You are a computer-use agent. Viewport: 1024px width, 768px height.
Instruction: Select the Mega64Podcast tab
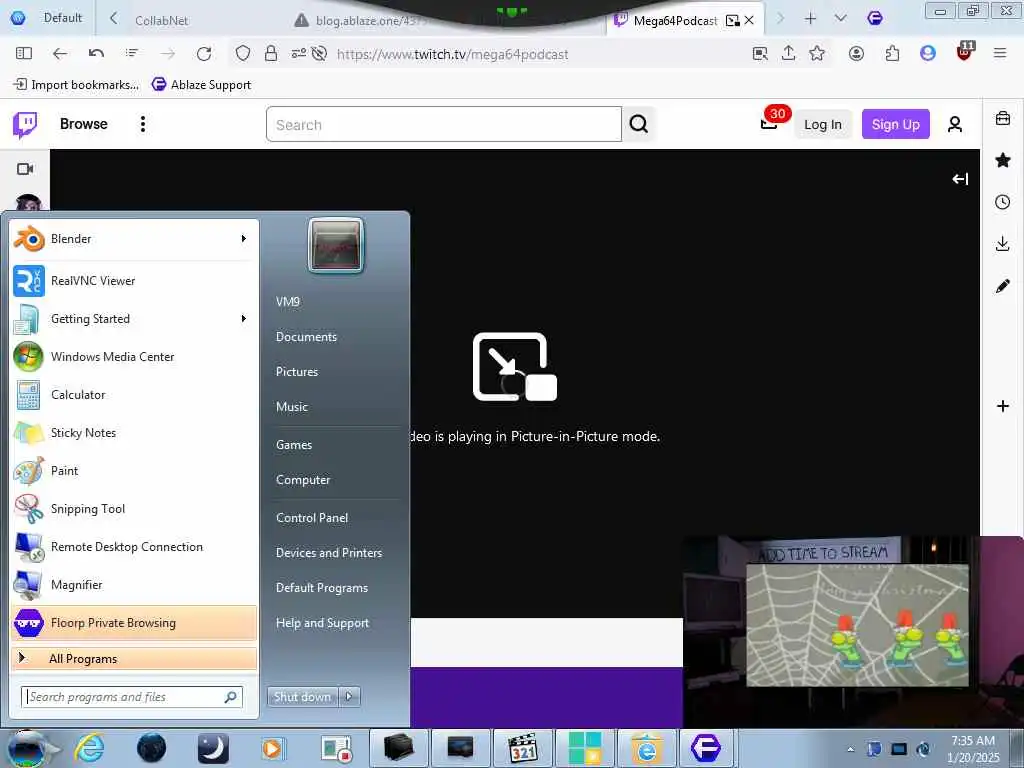pos(675,21)
